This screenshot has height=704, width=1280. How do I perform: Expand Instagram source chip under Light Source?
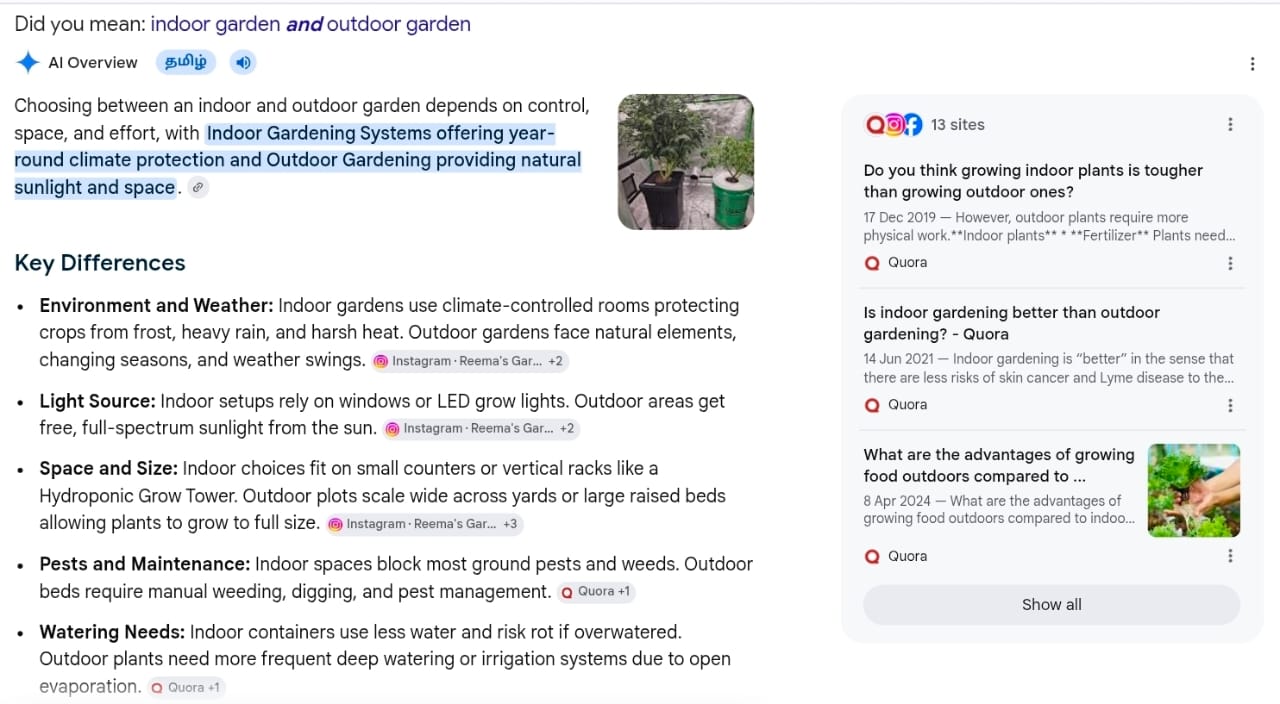pyautogui.click(x=481, y=429)
